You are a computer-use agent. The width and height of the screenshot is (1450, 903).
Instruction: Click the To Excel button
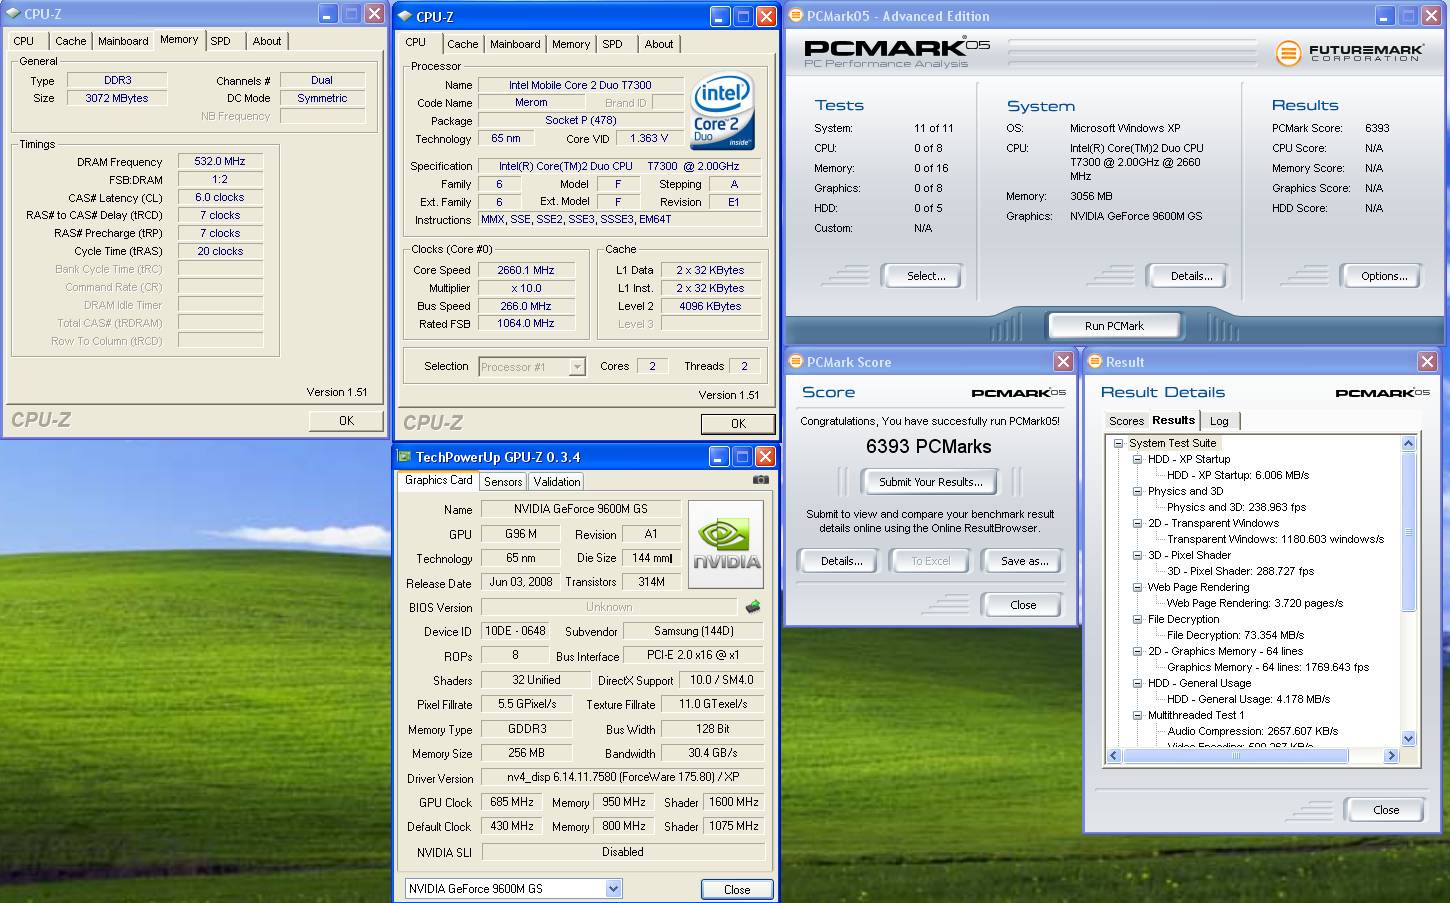point(931,561)
